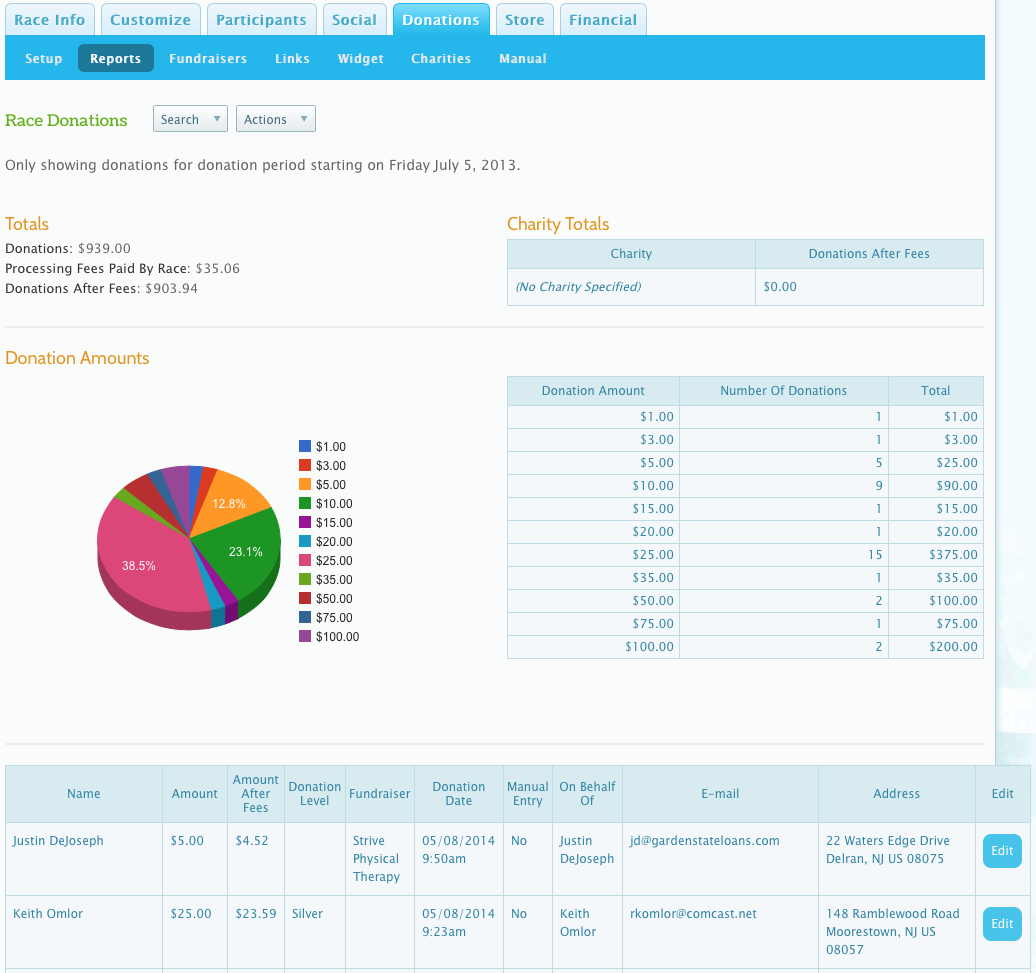Open the Reports section

click(115, 58)
